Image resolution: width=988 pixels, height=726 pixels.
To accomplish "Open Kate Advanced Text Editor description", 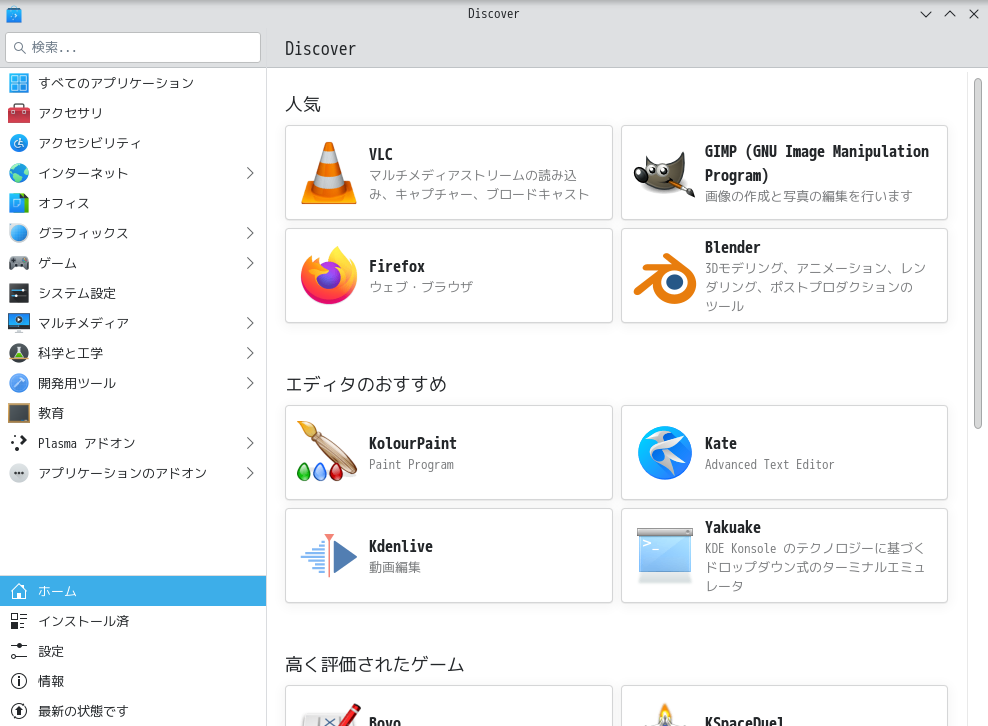I will (x=769, y=464).
